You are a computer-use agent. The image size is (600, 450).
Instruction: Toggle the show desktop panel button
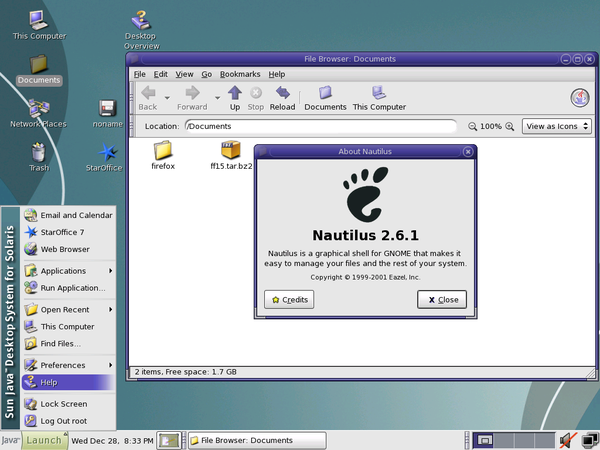click(169, 440)
